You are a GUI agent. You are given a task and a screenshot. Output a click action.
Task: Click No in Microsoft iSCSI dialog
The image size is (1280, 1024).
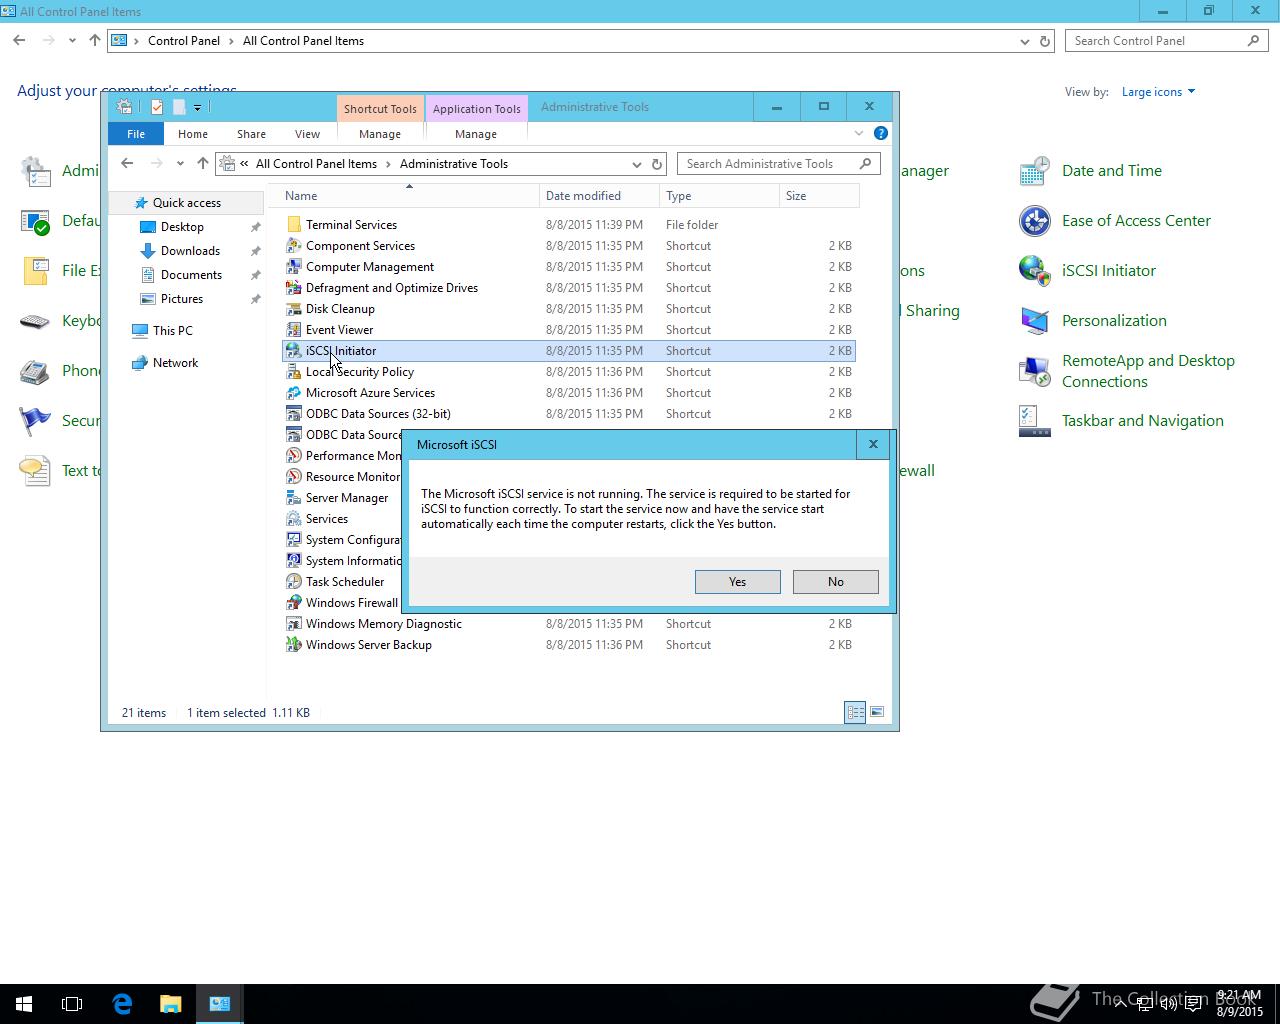[835, 582]
